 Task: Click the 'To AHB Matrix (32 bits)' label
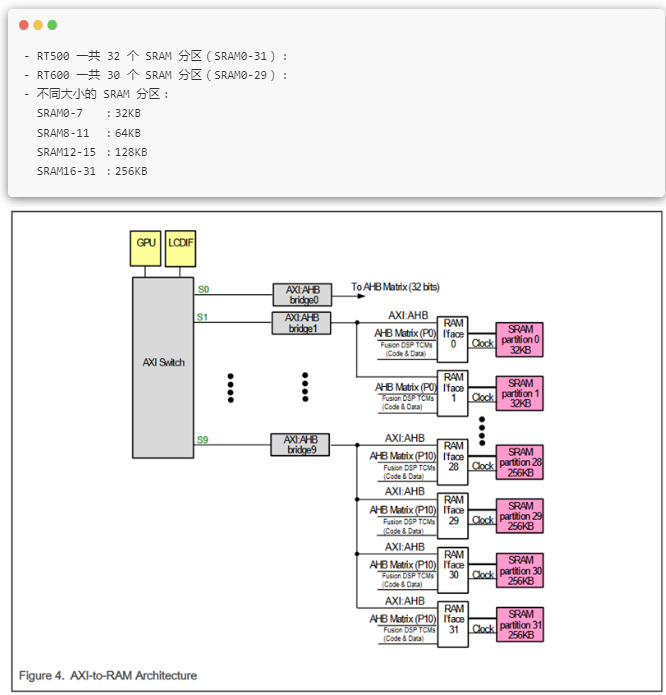(395, 287)
